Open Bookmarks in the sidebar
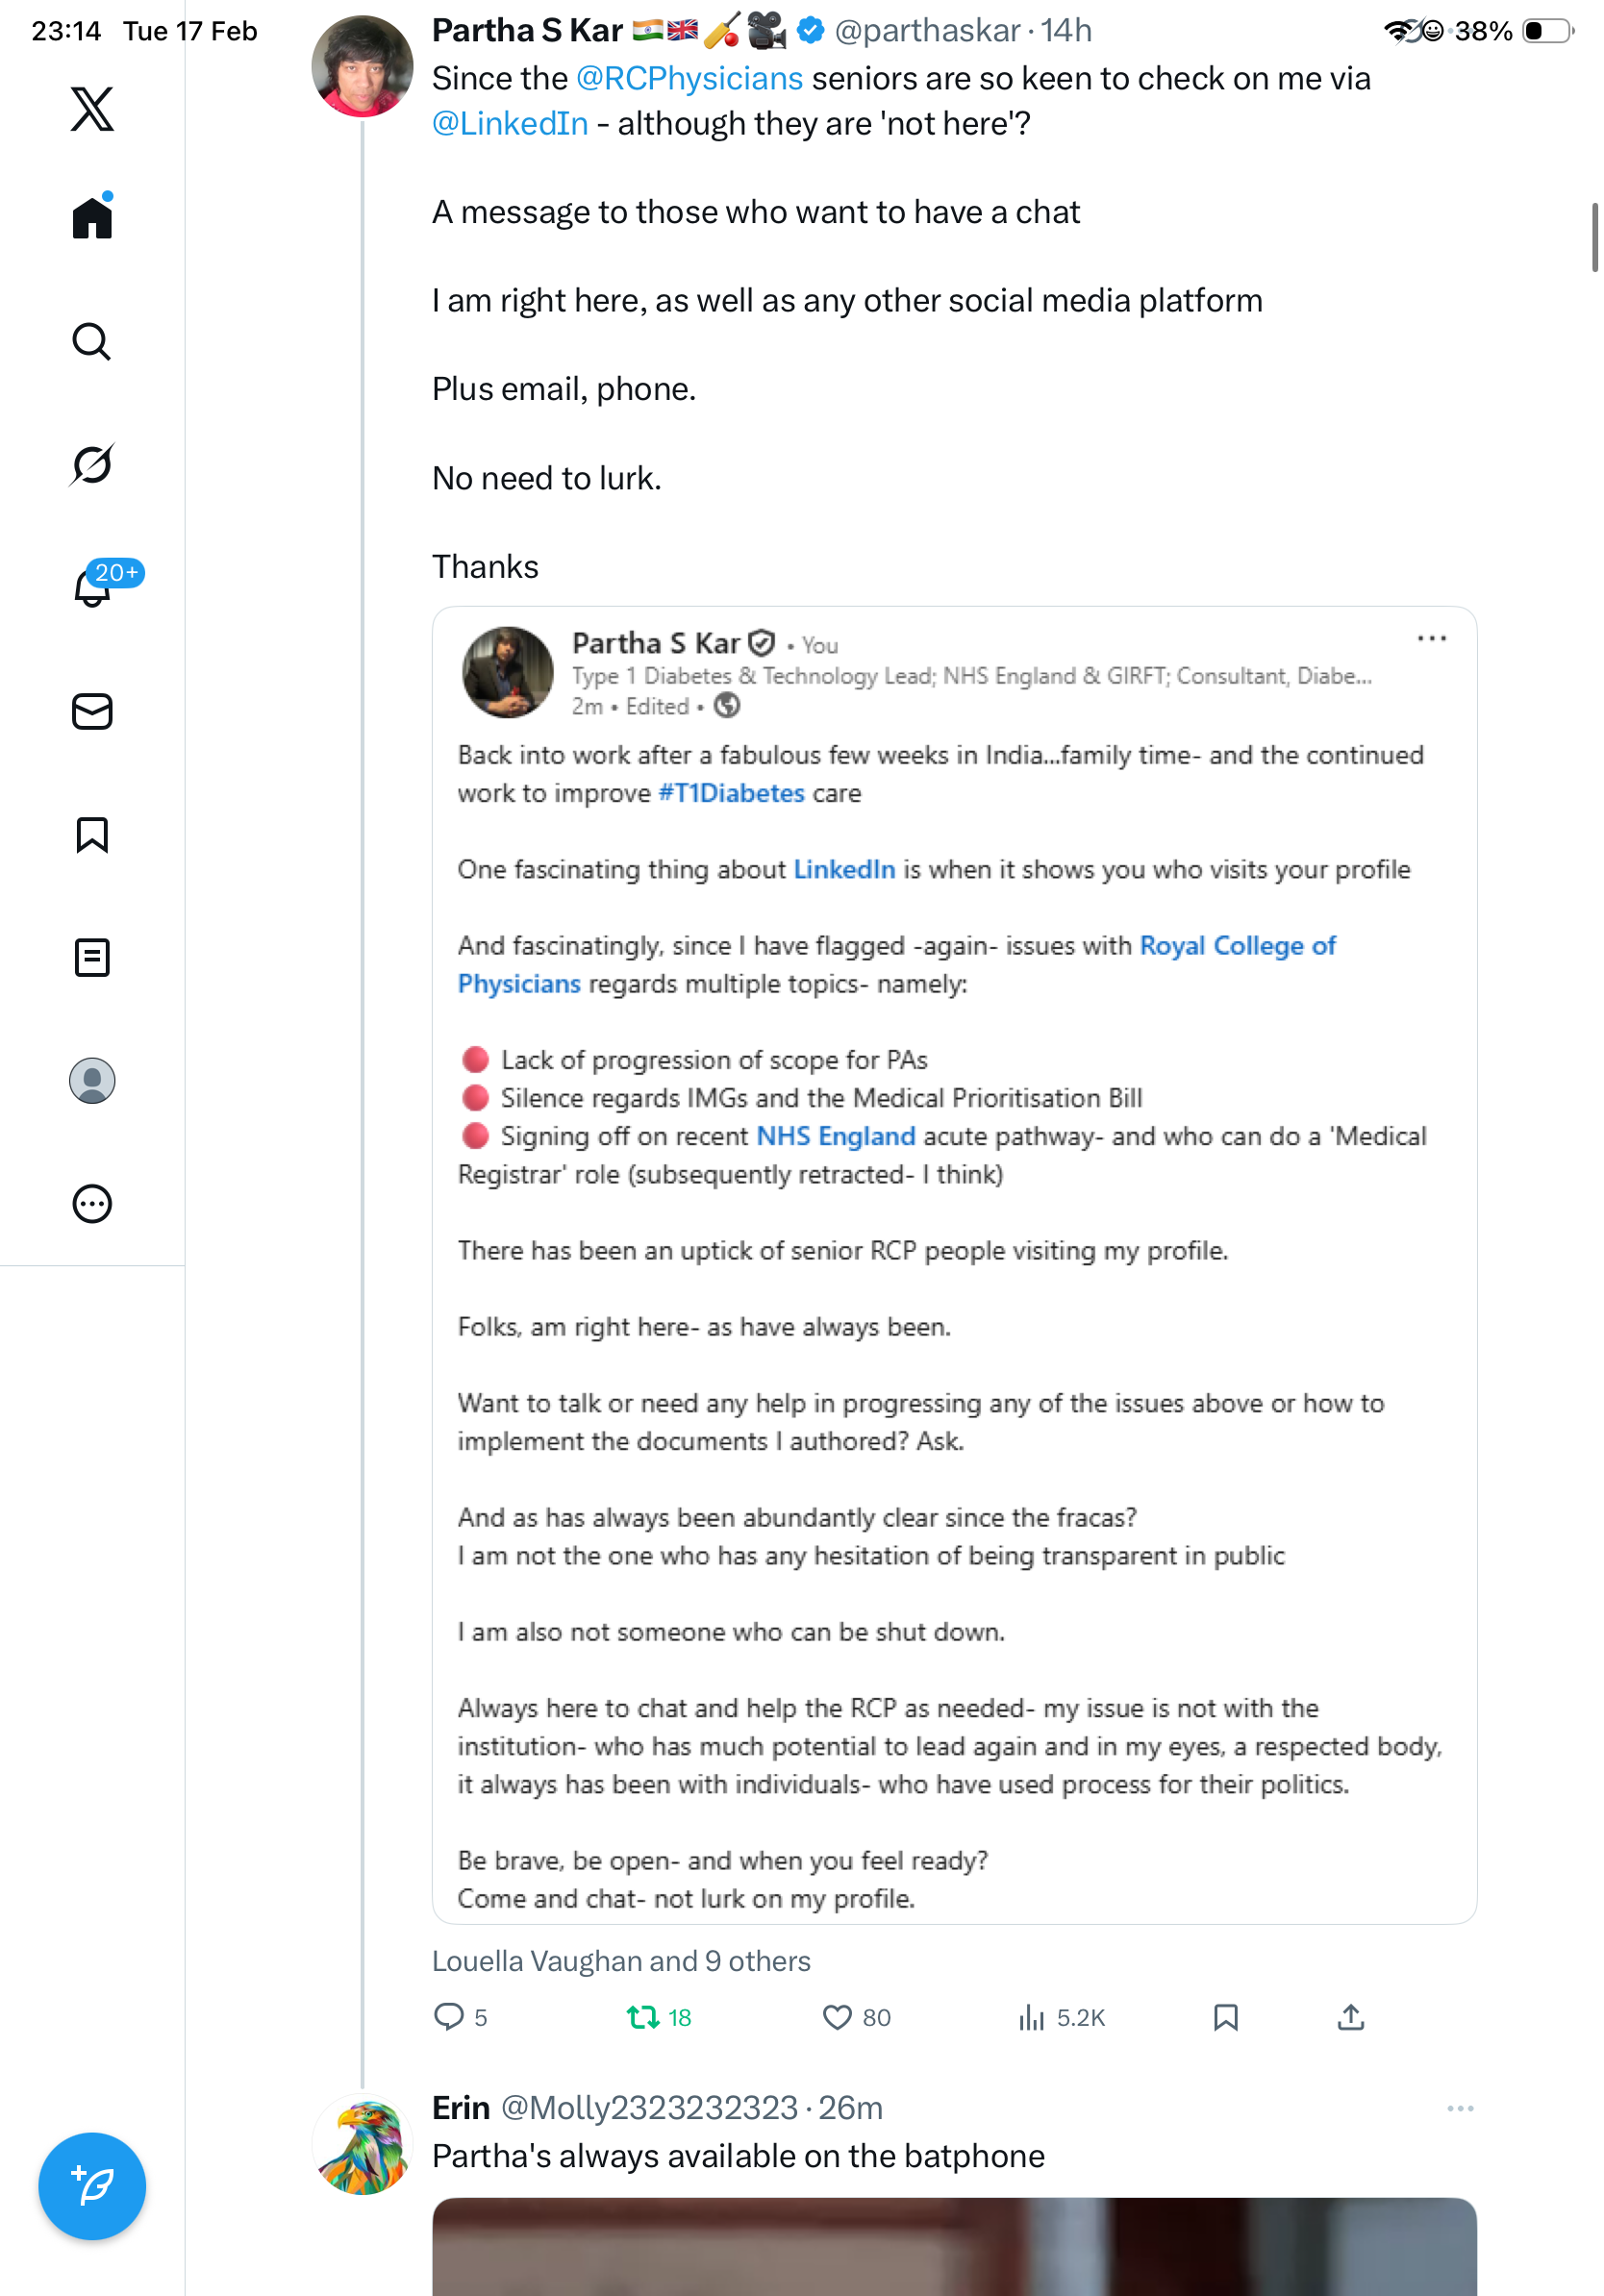 92,834
